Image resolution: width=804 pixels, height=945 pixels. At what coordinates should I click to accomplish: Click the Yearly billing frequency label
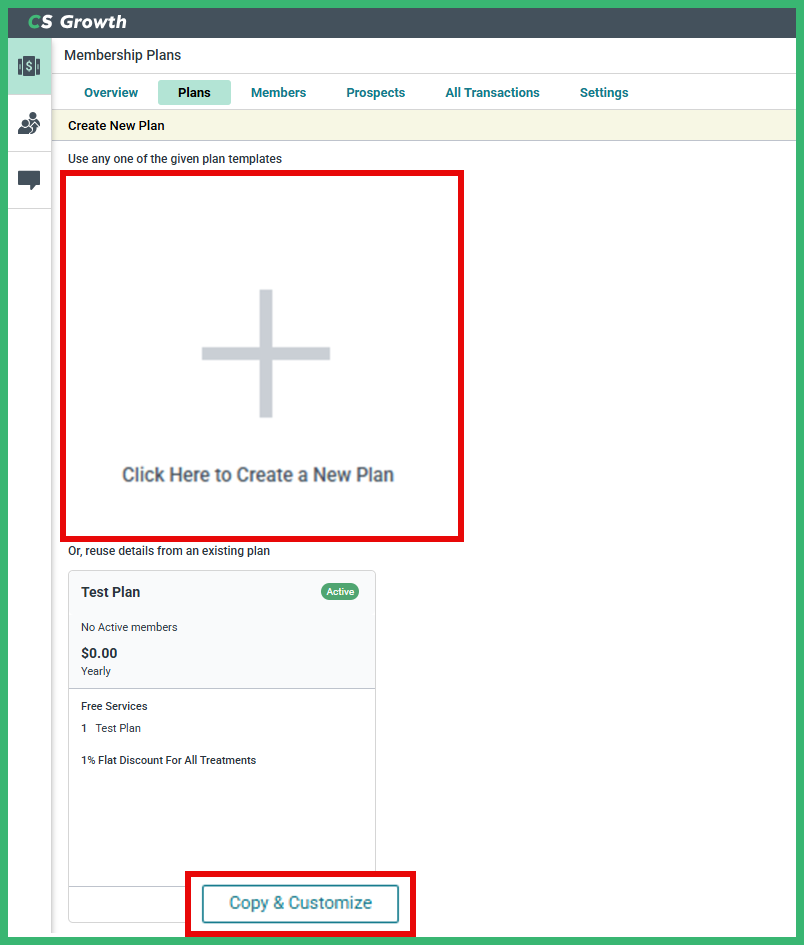click(95, 671)
